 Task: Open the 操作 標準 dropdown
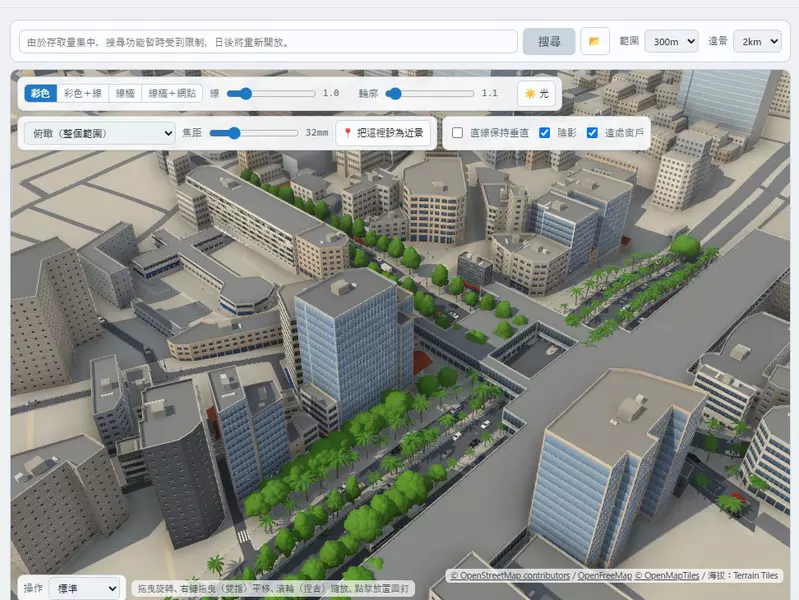point(85,589)
